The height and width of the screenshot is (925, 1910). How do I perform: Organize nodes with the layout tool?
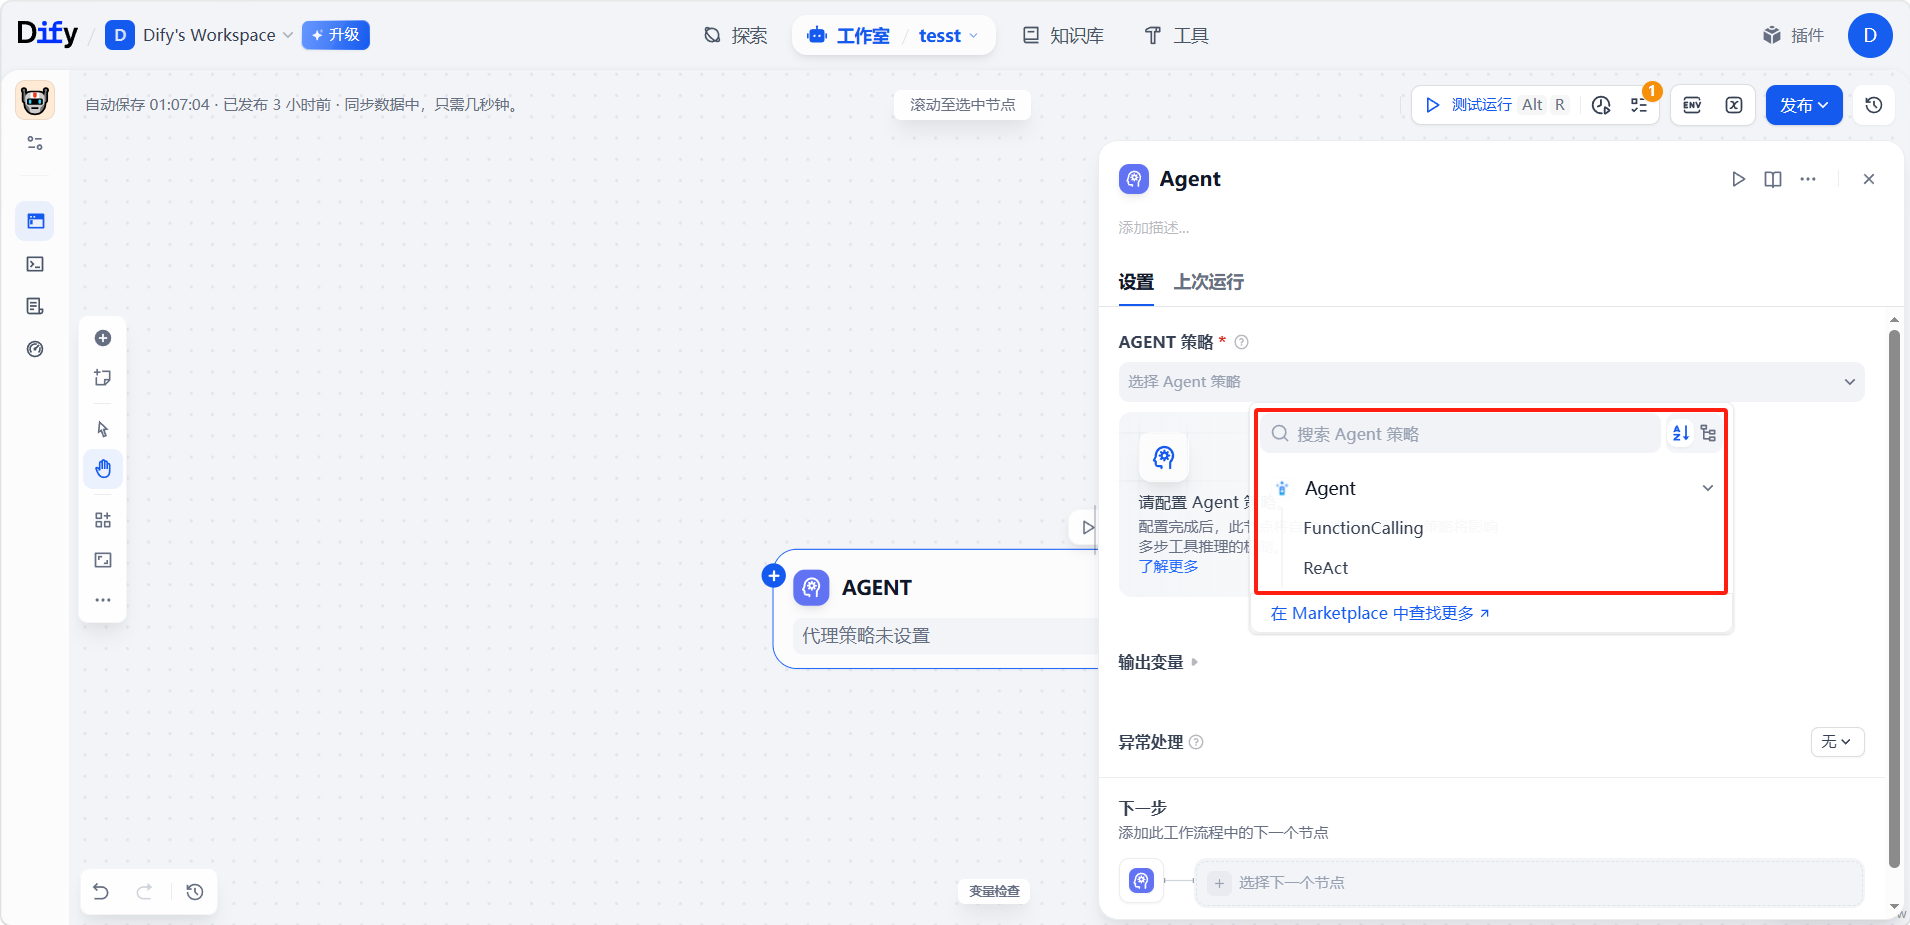(x=103, y=520)
